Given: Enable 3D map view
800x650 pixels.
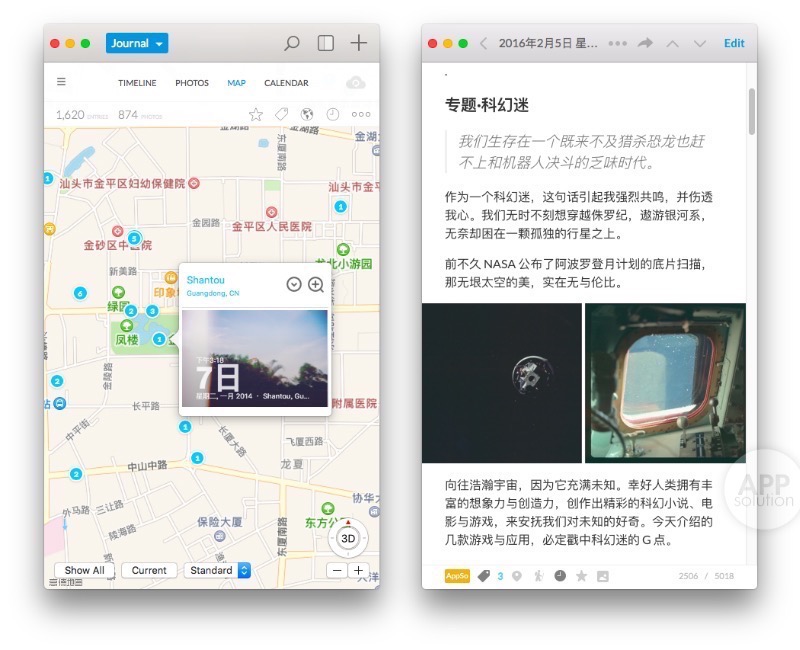Looking at the screenshot, I should [347, 537].
